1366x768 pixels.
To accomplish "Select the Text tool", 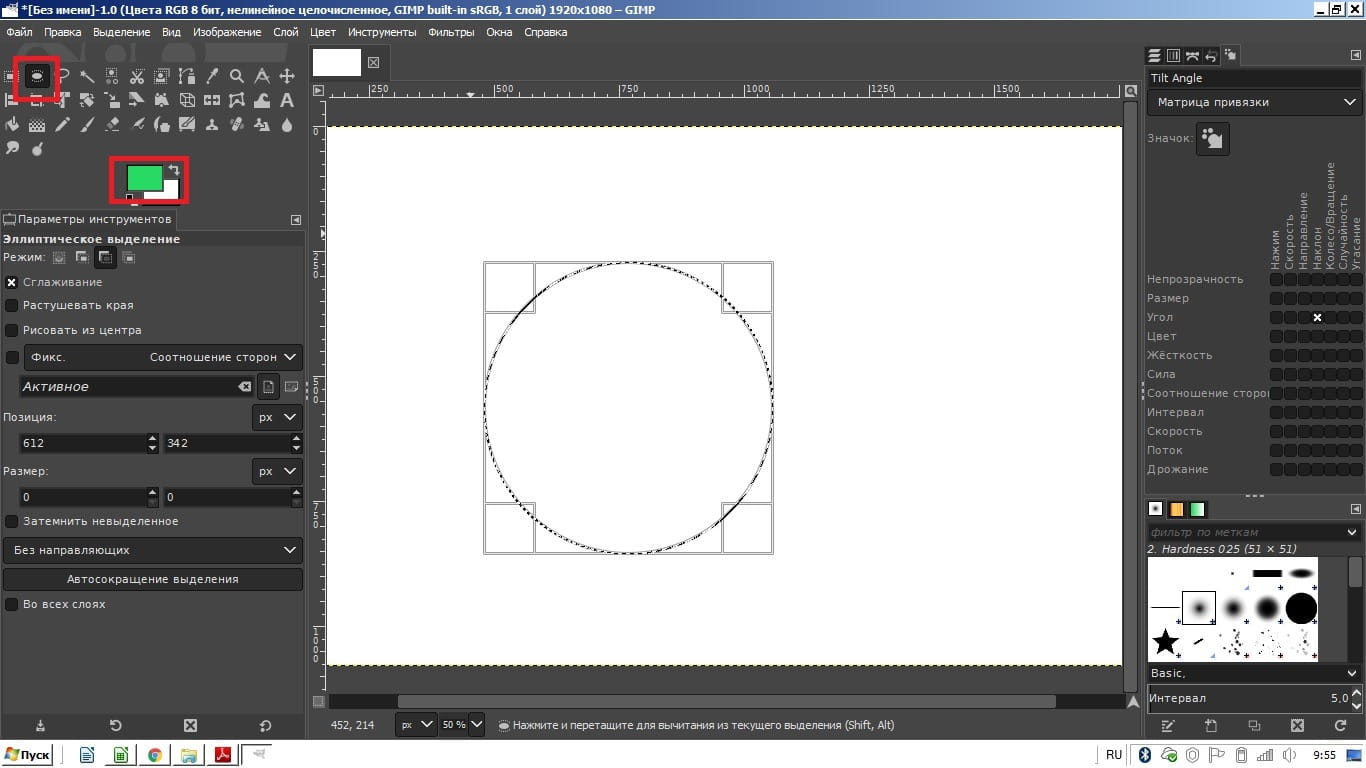I will click(x=287, y=100).
